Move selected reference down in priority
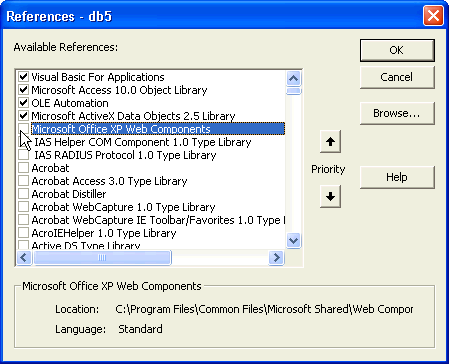The width and height of the screenshot is (449, 364). point(330,196)
